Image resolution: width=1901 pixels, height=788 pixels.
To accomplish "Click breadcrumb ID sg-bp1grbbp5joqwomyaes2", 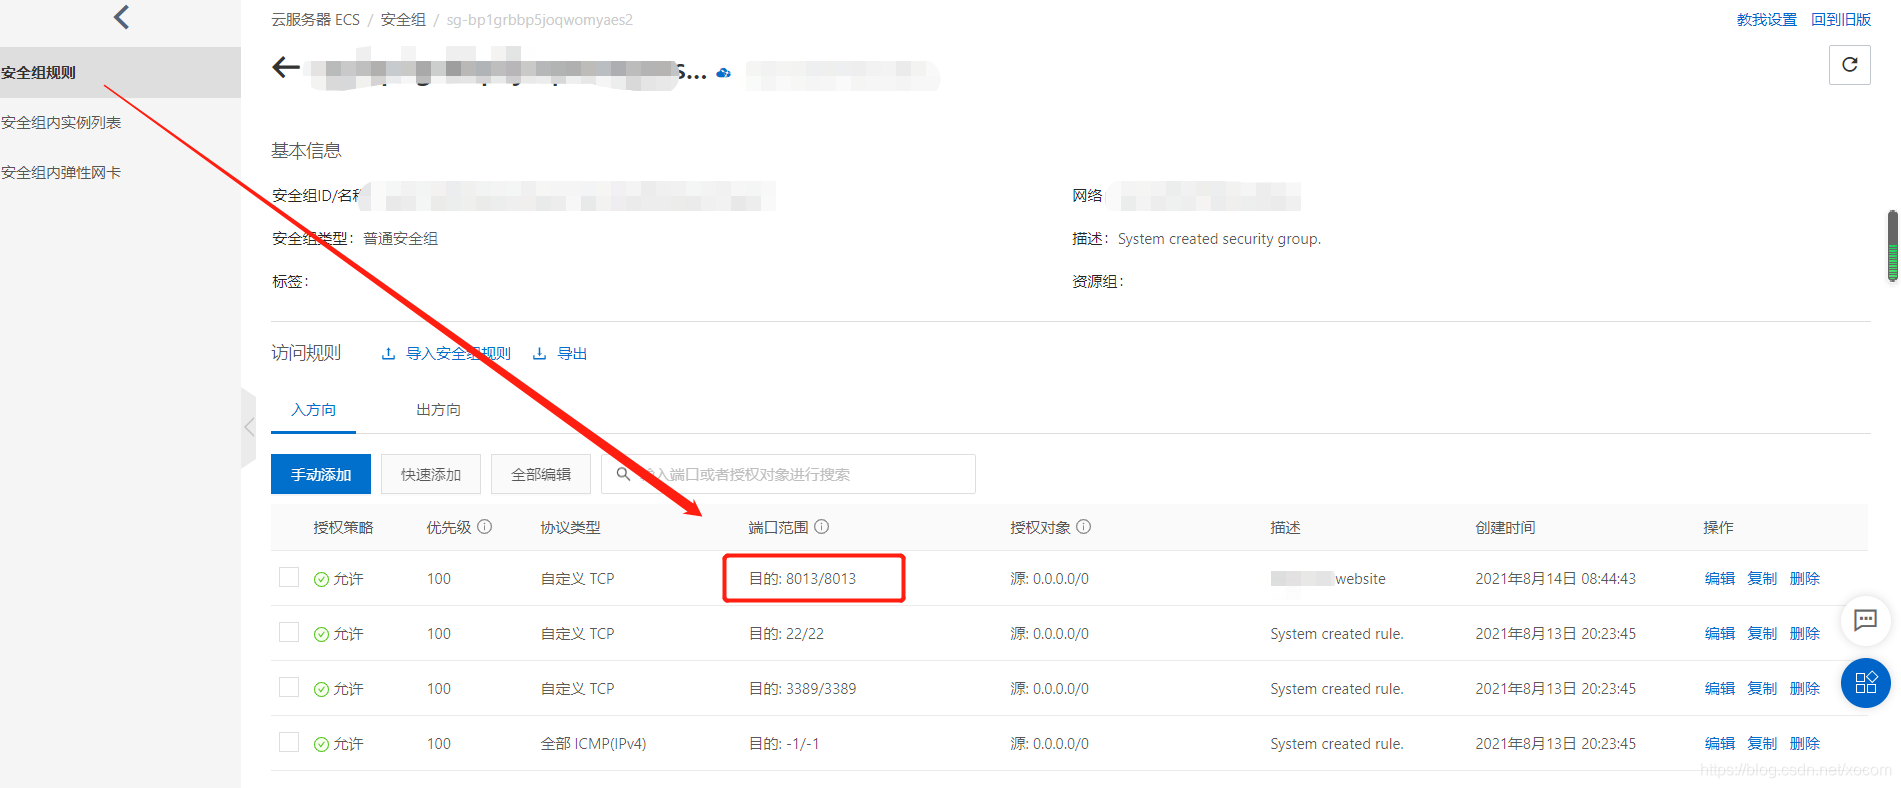I will click(x=539, y=20).
